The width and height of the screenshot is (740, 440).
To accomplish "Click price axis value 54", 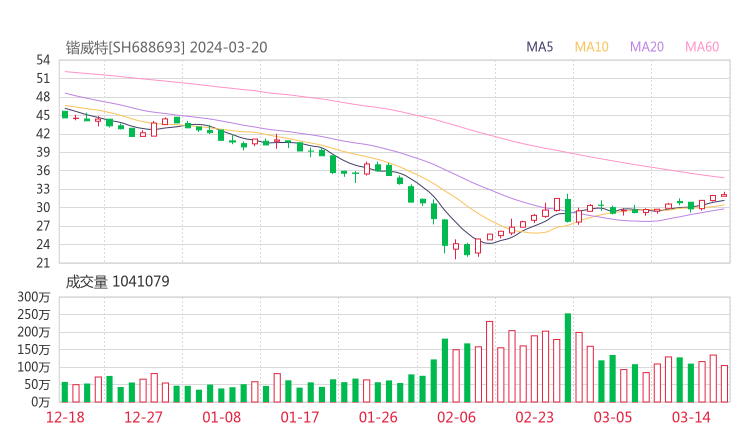I will pyautogui.click(x=43, y=60).
